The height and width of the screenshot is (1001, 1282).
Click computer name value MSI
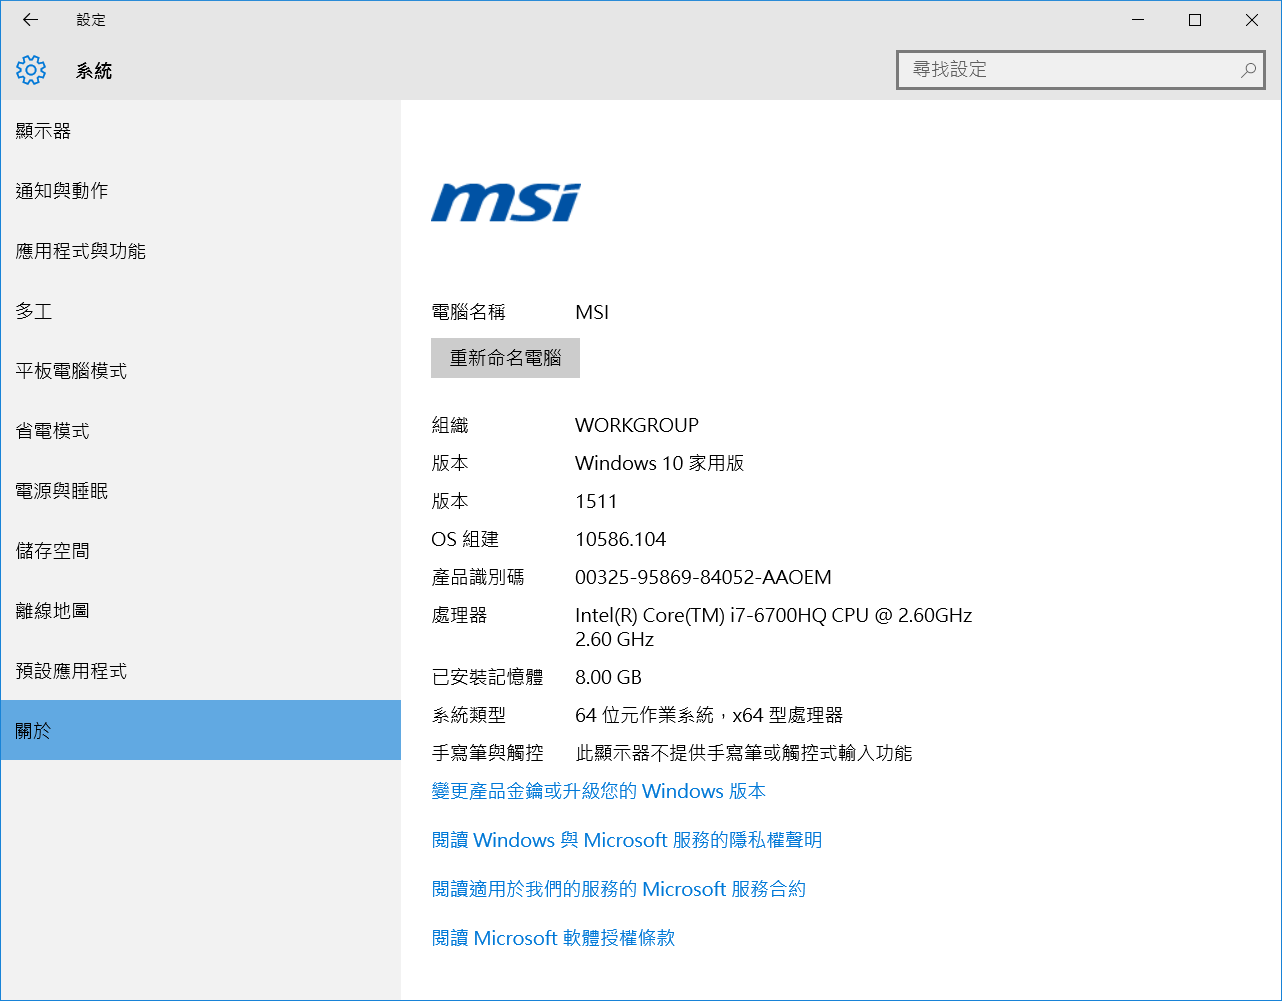(592, 312)
